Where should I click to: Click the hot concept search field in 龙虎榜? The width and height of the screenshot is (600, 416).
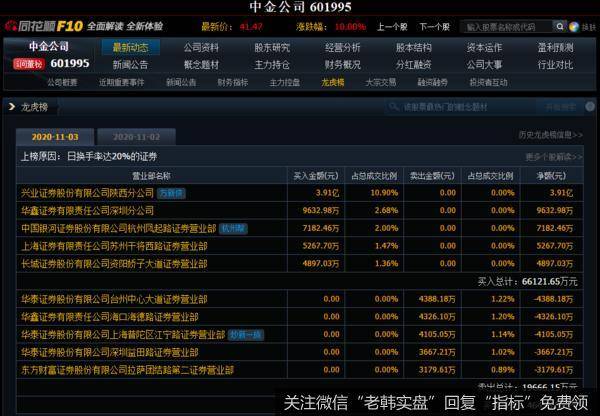pyautogui.click(x=461, y=107)
